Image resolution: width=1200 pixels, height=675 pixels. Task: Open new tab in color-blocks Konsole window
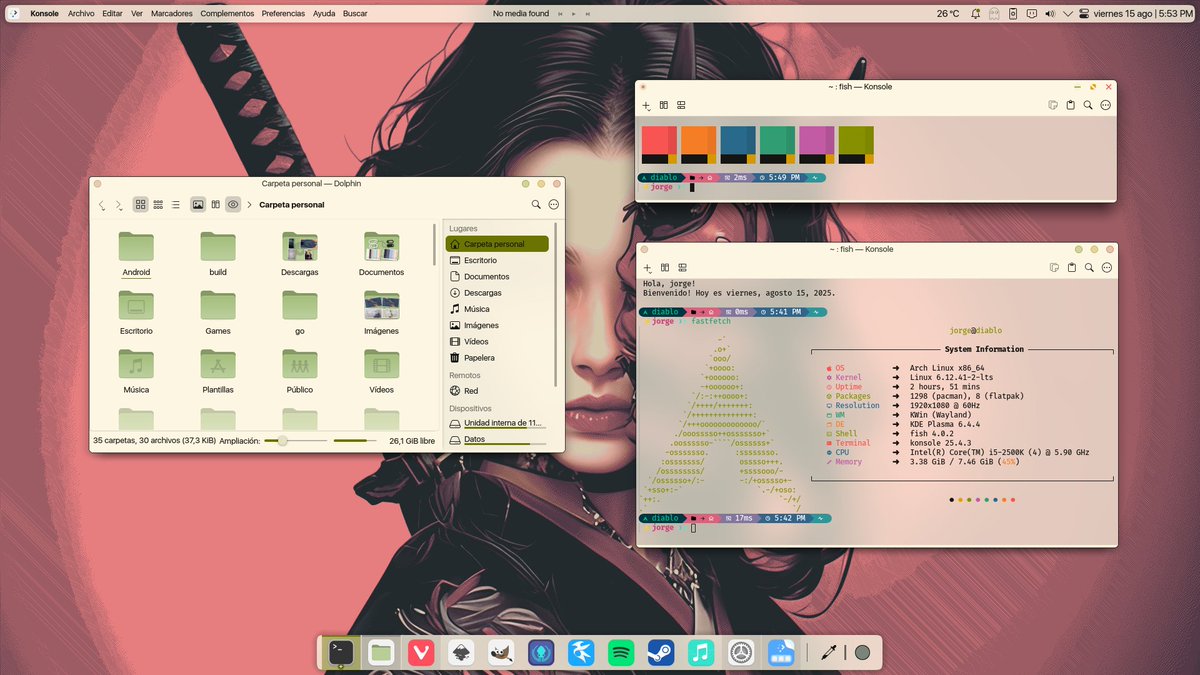pos(646,105)
